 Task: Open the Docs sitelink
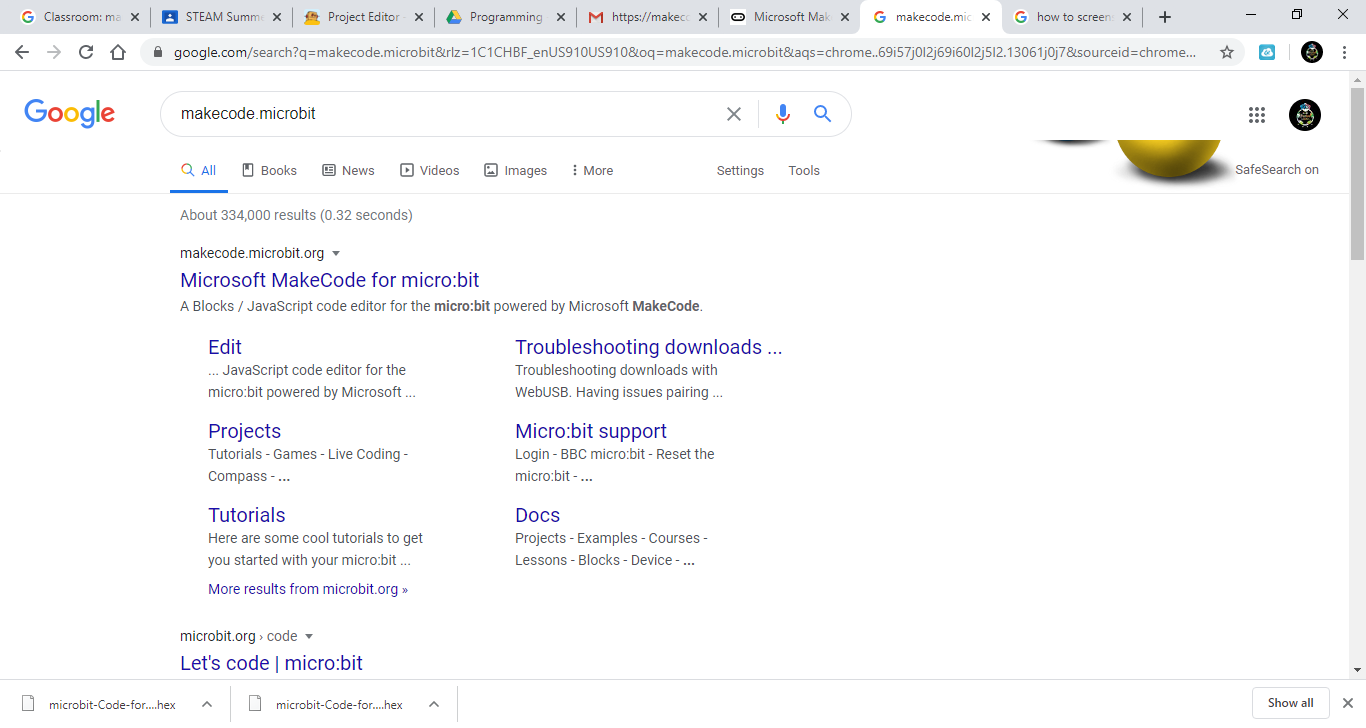(x=537, y=515)
